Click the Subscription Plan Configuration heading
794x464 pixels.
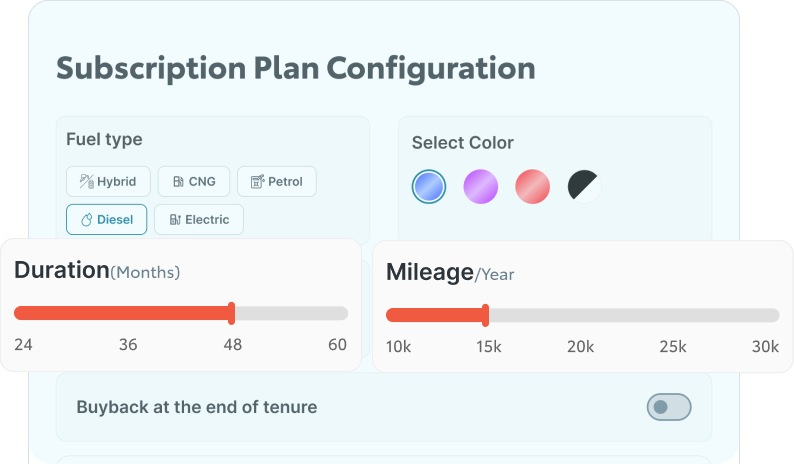tap(296, 68)
